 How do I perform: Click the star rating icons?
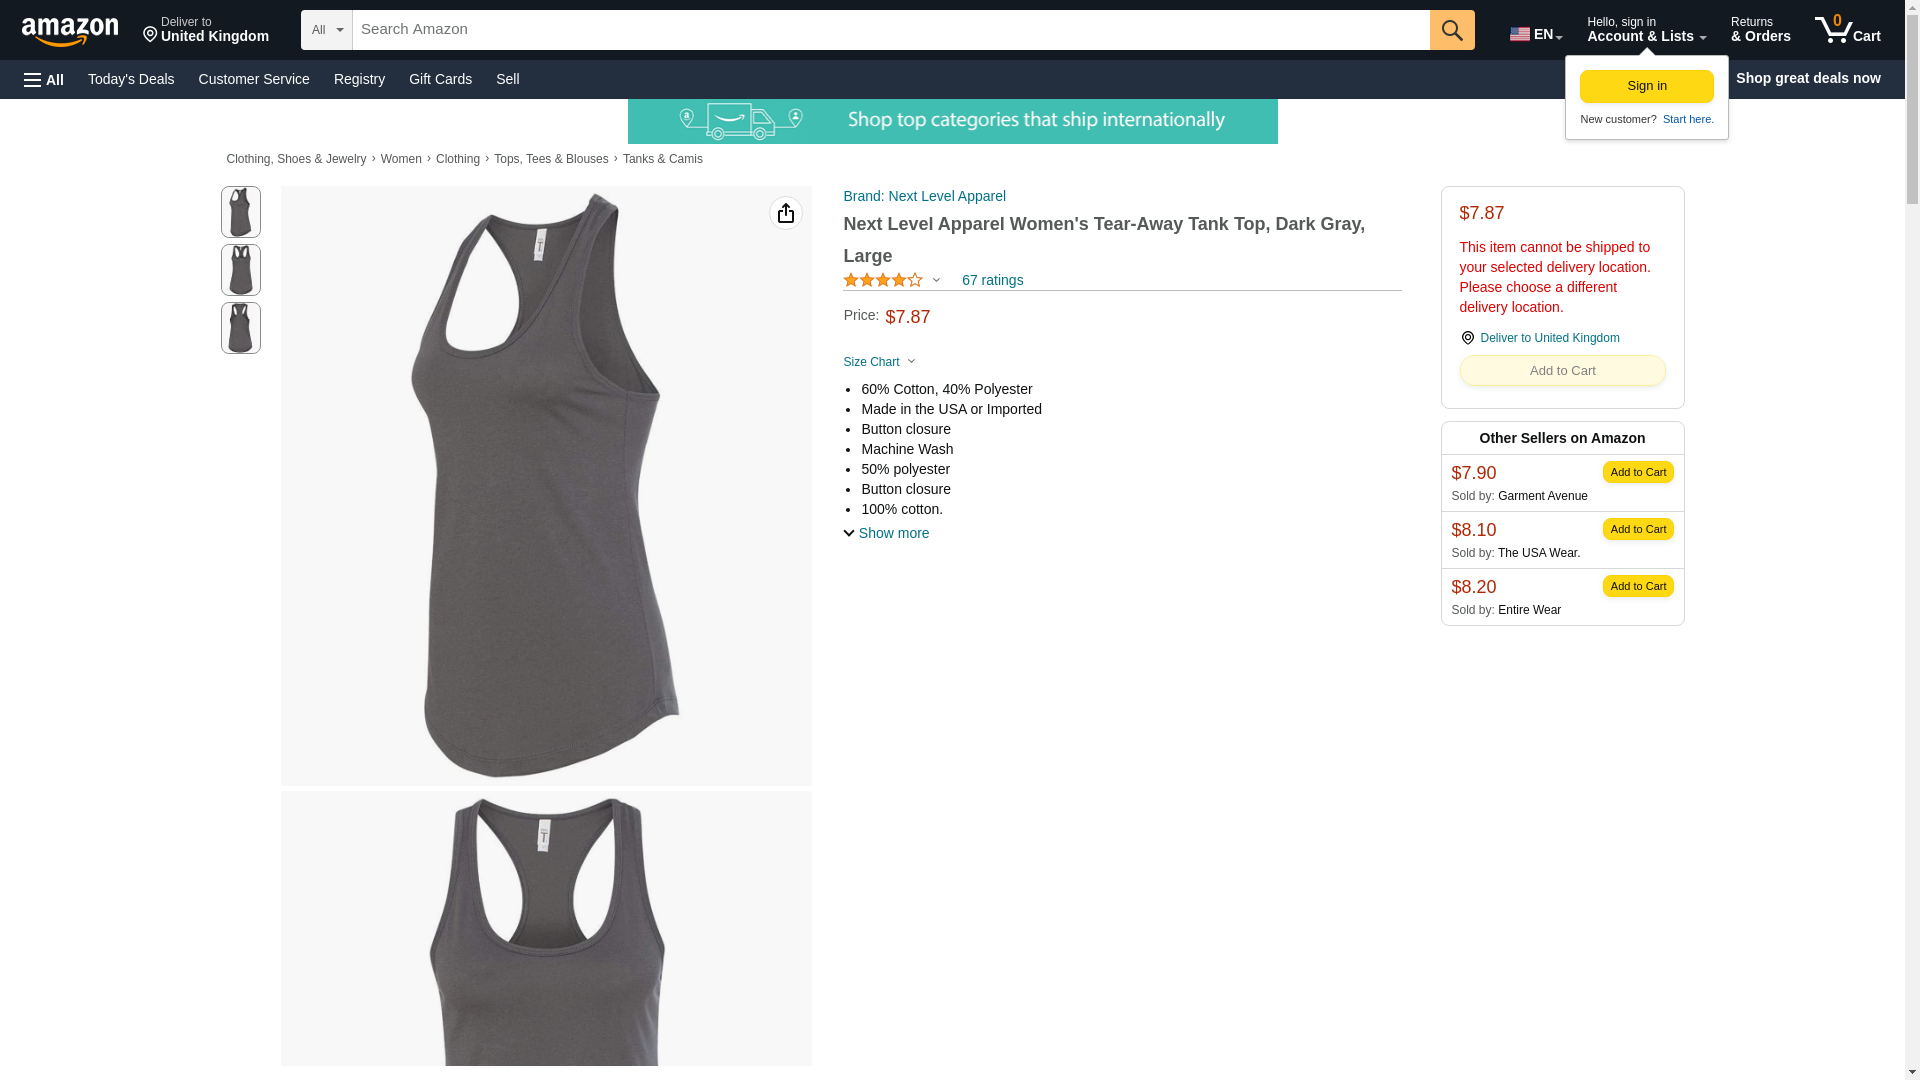(883, 281)
